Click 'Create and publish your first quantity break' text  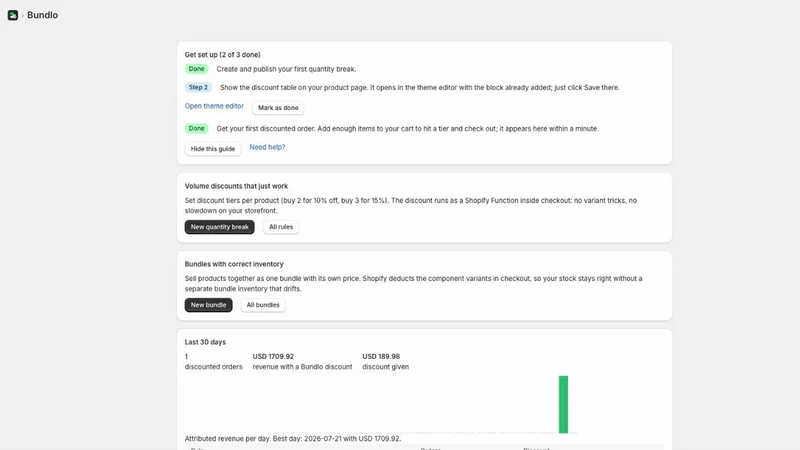[286, 69]
